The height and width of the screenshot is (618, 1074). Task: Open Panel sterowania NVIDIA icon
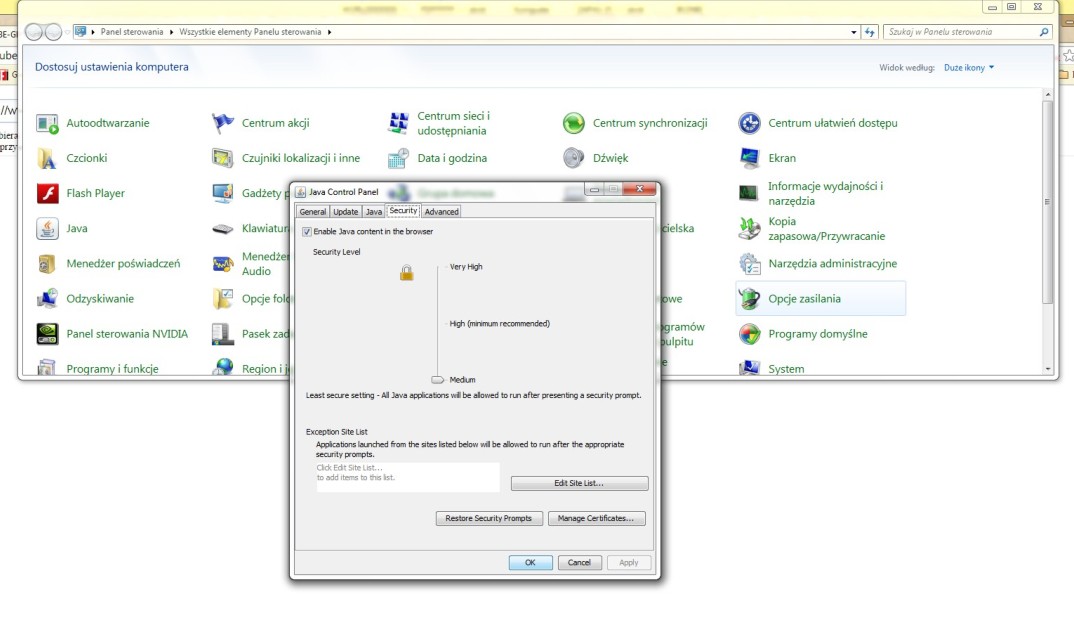47,334
